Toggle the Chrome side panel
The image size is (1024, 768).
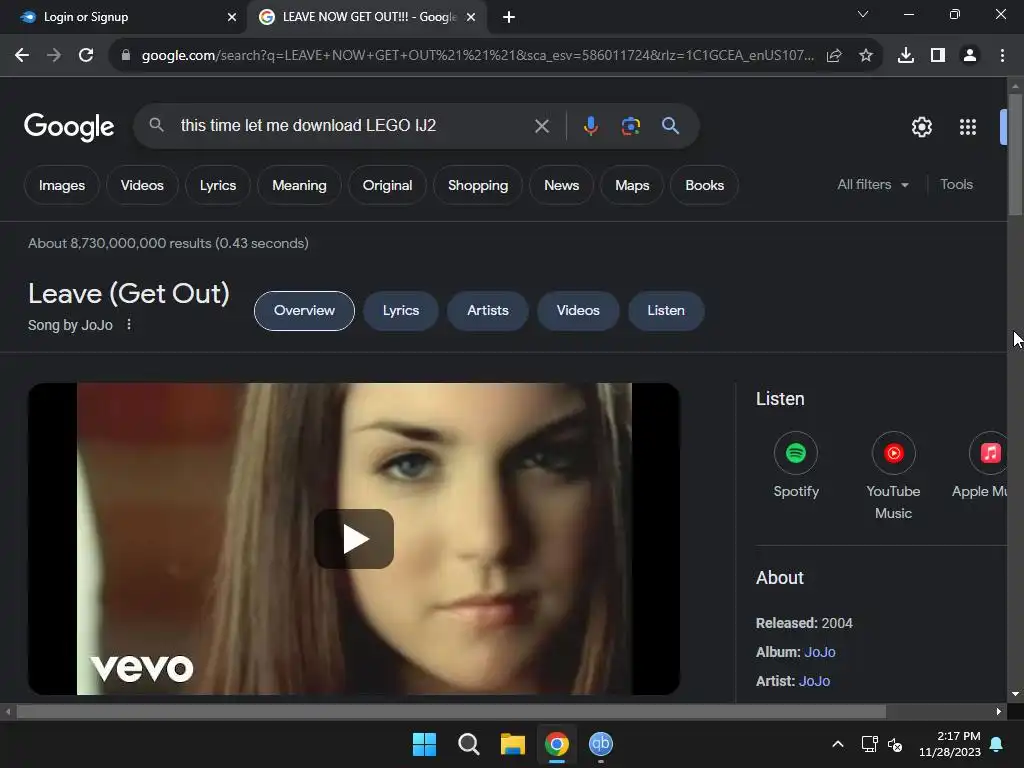(938, 56)
